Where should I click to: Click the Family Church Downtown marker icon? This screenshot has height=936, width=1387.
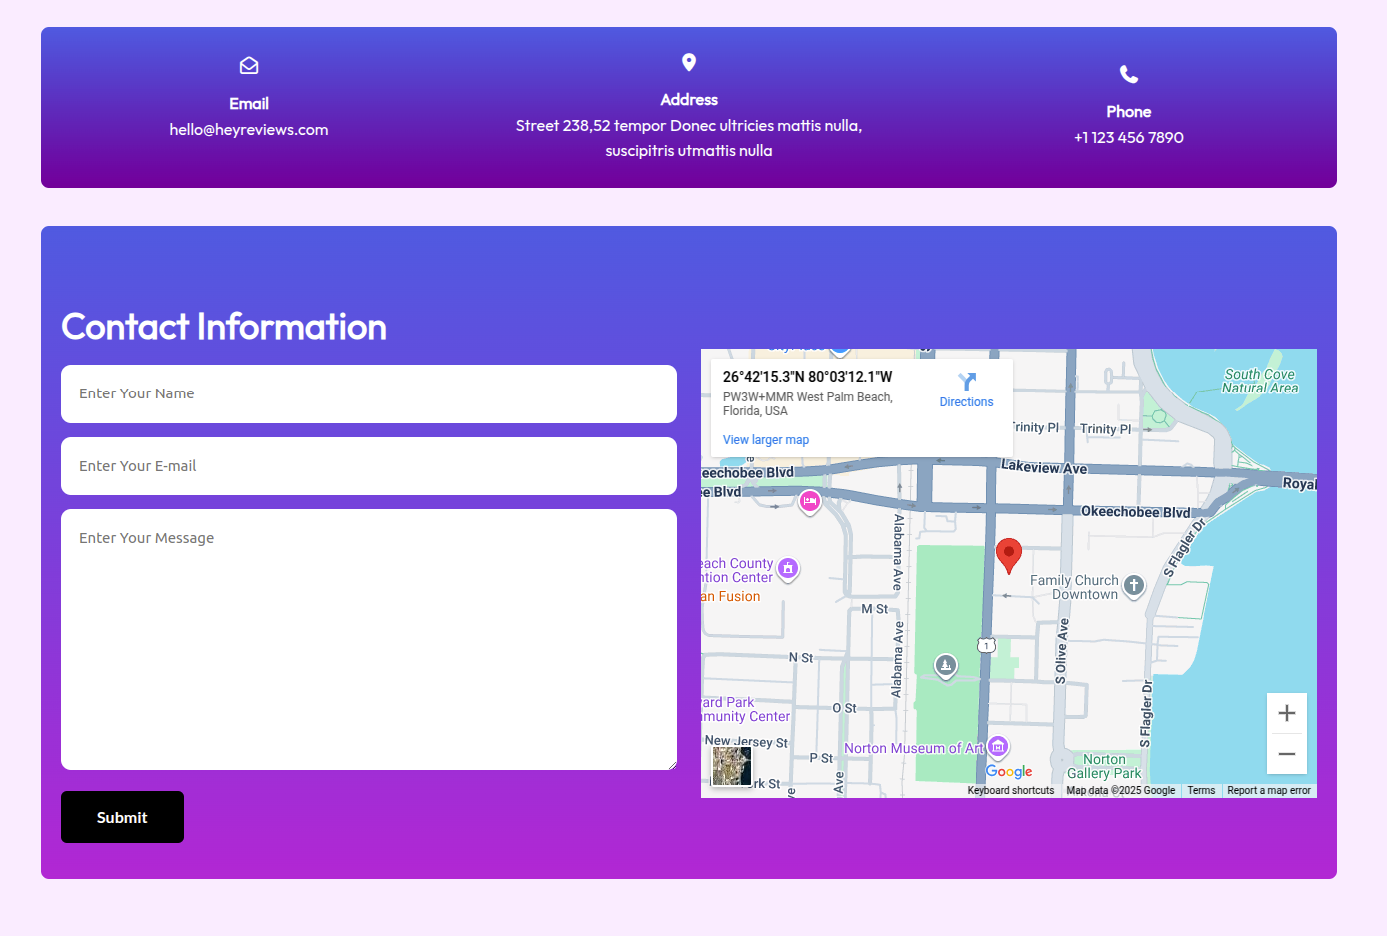(1133, 585)
